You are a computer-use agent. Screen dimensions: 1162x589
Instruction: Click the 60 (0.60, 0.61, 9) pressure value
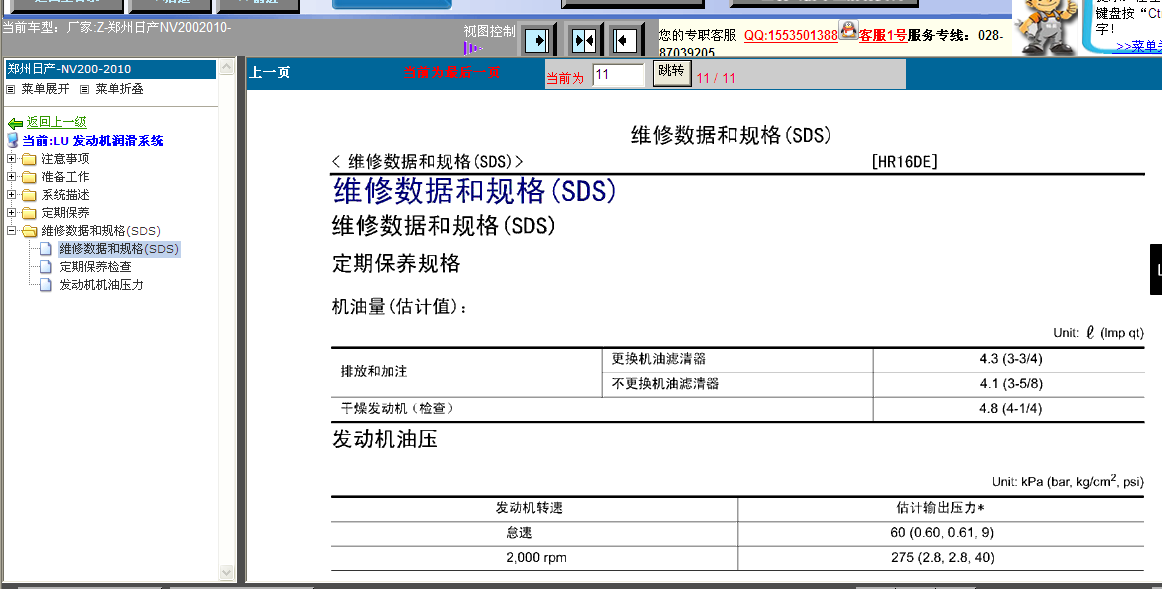pos(942,533)
